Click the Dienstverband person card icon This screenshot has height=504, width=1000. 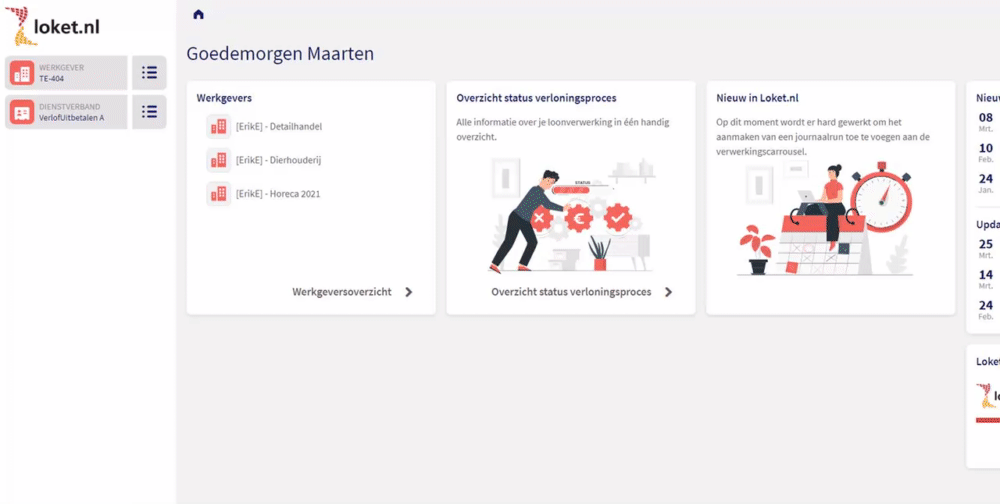[x=22, y=112]
